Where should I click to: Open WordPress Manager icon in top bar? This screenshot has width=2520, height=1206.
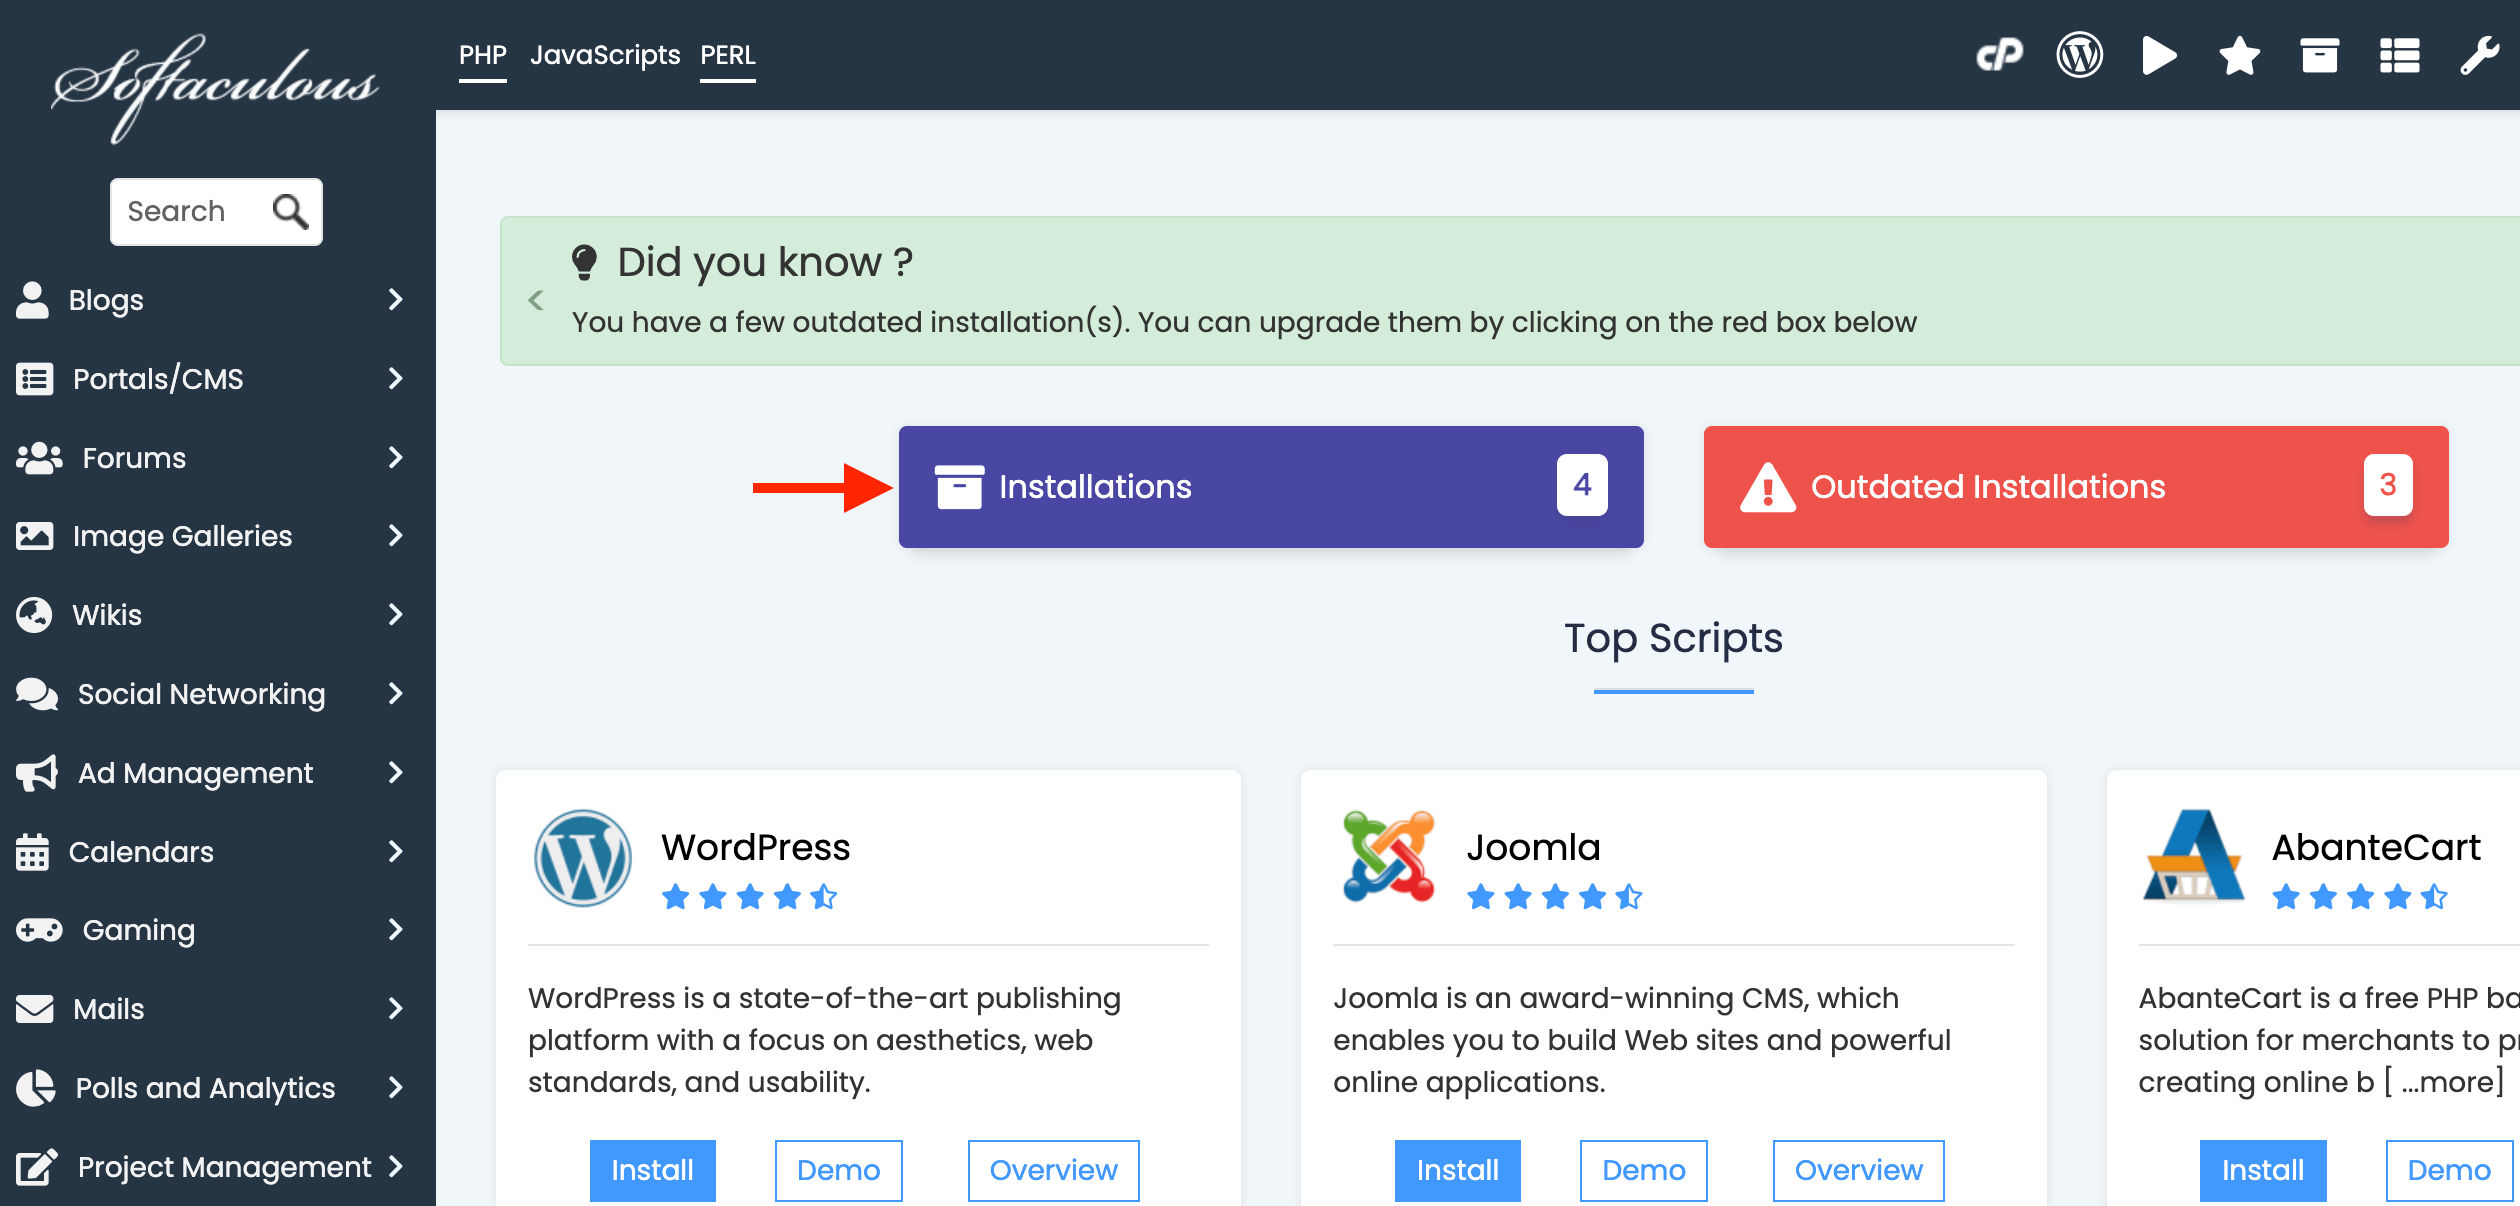coord(2079,55)
